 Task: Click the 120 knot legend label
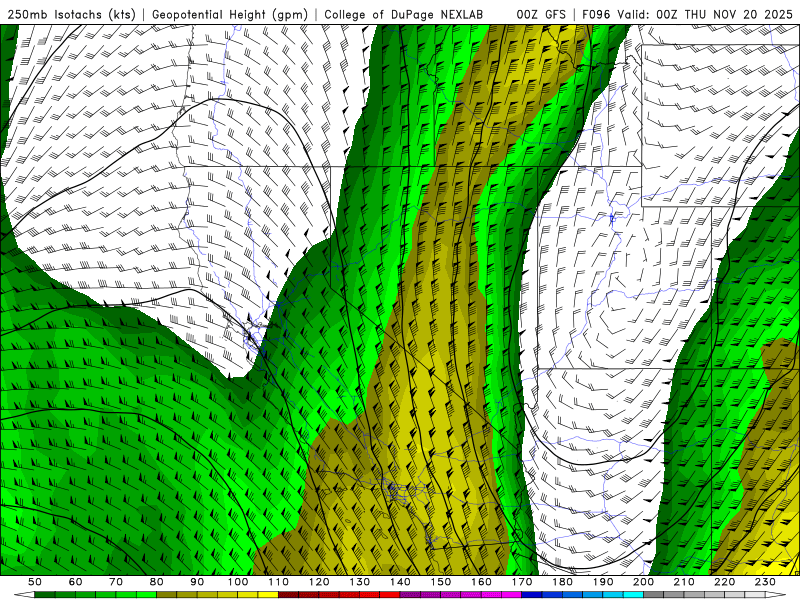point(319,582)
